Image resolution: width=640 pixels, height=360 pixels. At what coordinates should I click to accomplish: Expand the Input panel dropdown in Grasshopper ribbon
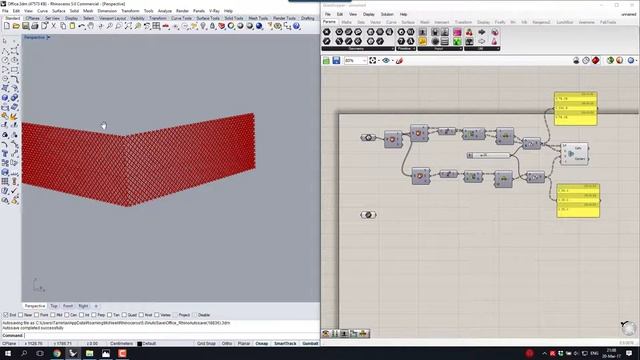(x=460, y=49)
